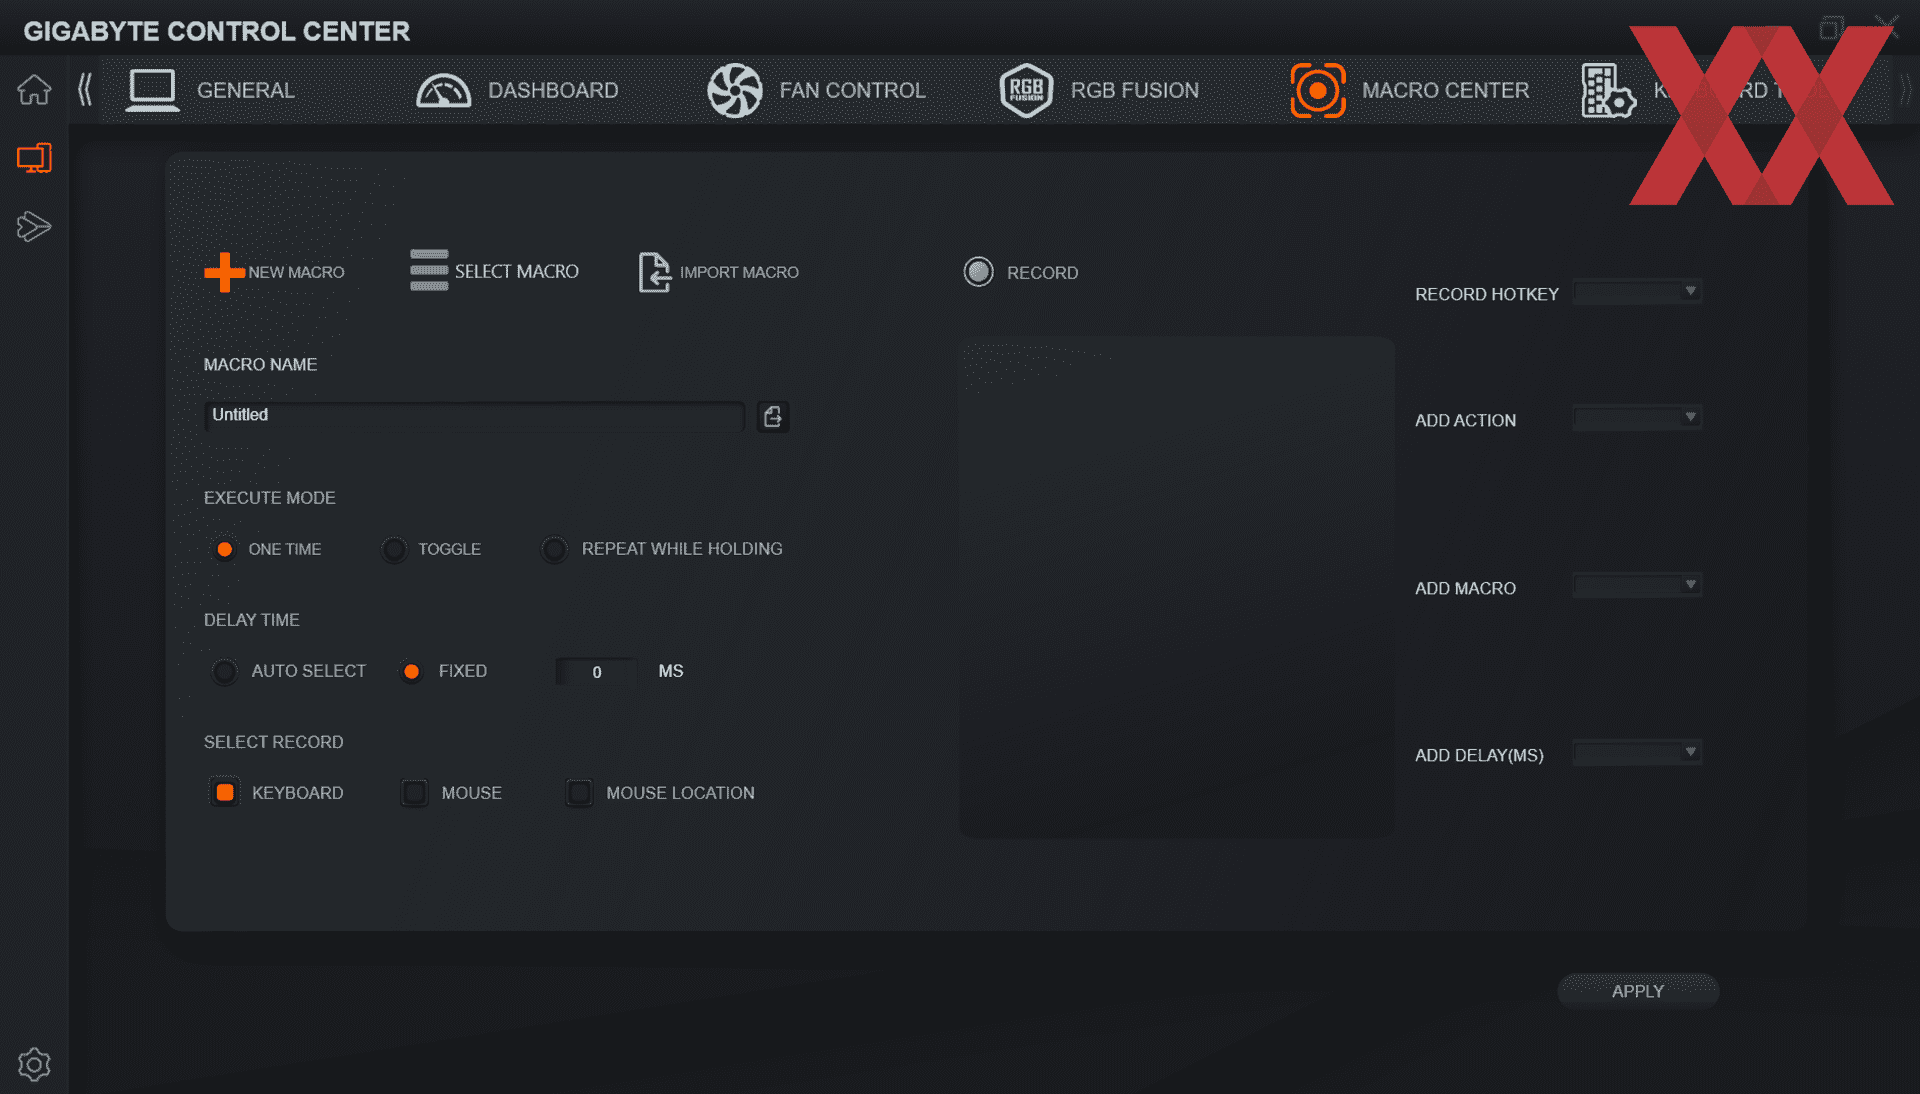
Task: Click the Select Macro list icon
Action: 429,271
